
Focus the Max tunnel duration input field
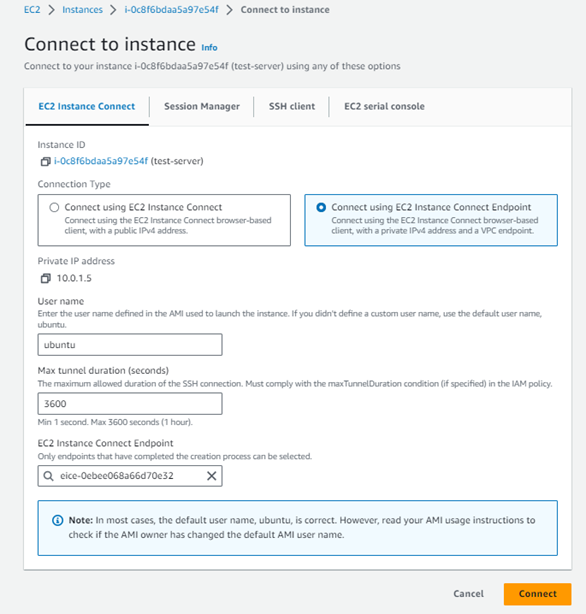(x=130, y=404)
